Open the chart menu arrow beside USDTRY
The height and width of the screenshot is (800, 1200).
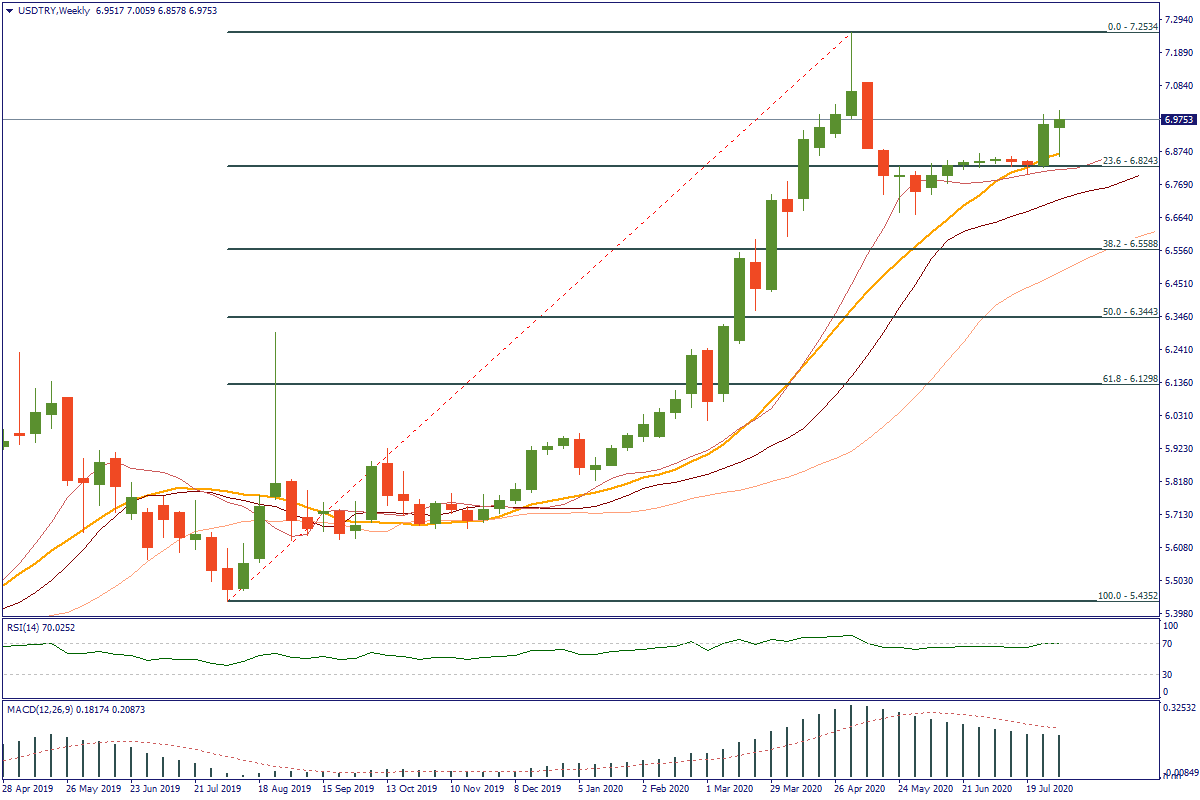[9, 10]
